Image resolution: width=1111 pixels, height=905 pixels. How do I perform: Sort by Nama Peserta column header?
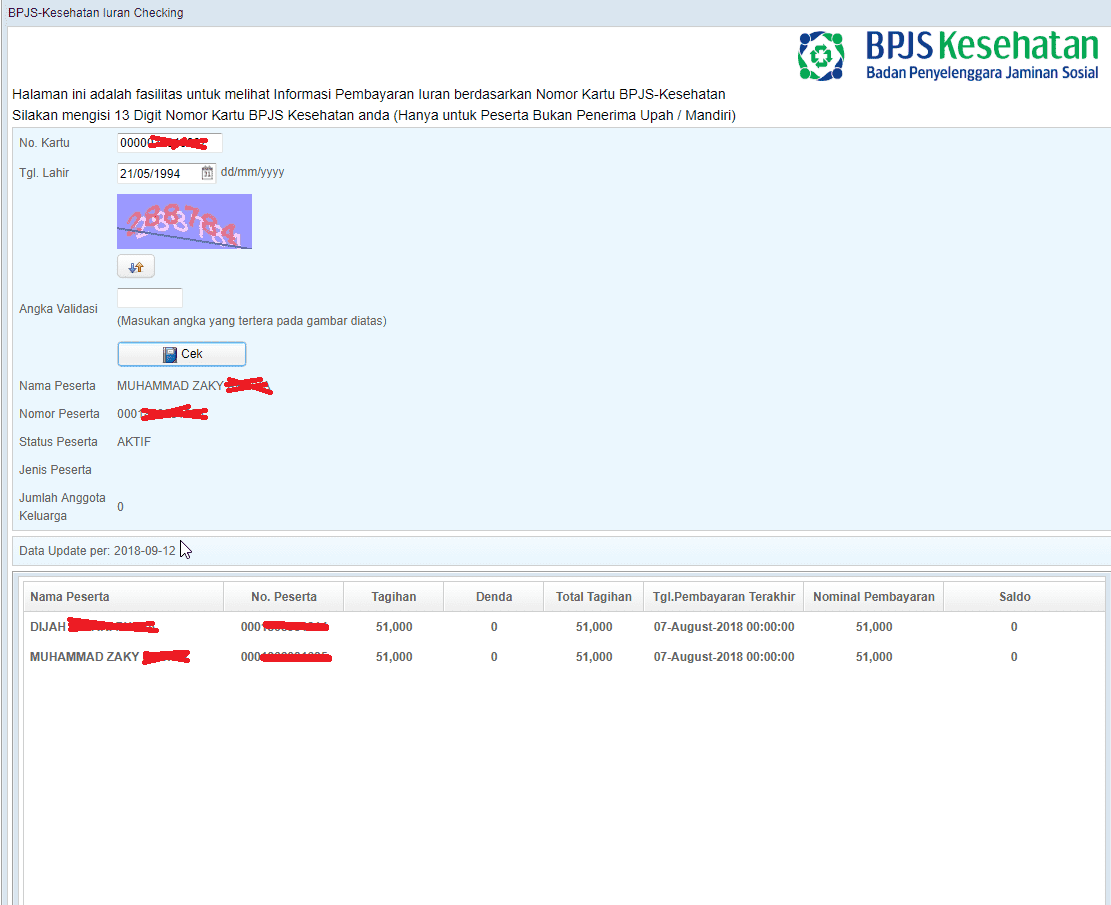coord(123,597)
